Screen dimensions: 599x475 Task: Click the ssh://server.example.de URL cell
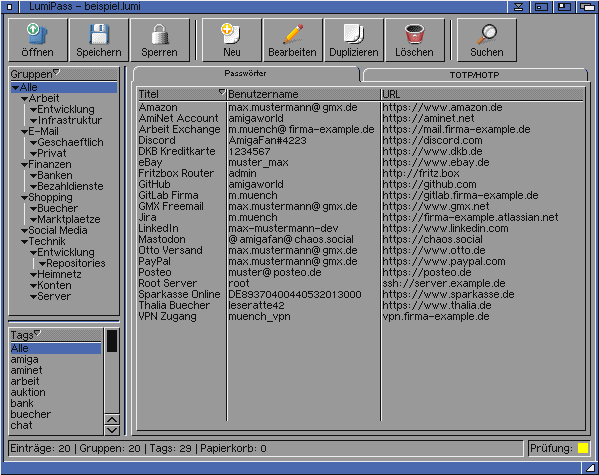444,284
